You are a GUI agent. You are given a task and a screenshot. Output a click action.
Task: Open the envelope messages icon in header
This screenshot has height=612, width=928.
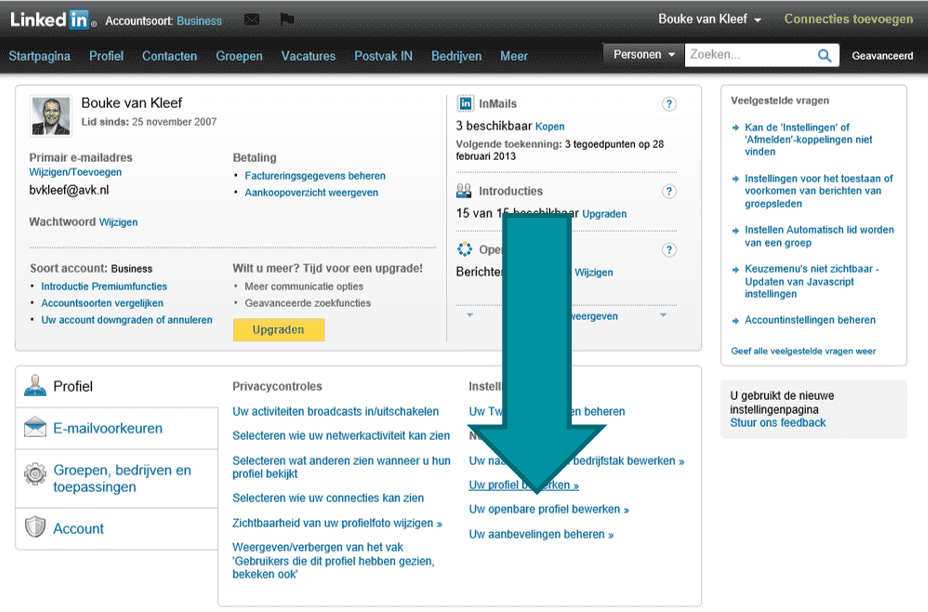click(252, 20)
